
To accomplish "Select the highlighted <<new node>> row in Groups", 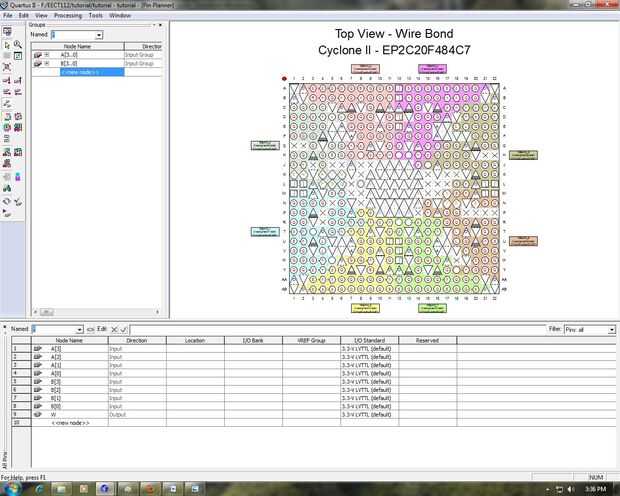I will point(92,72).
